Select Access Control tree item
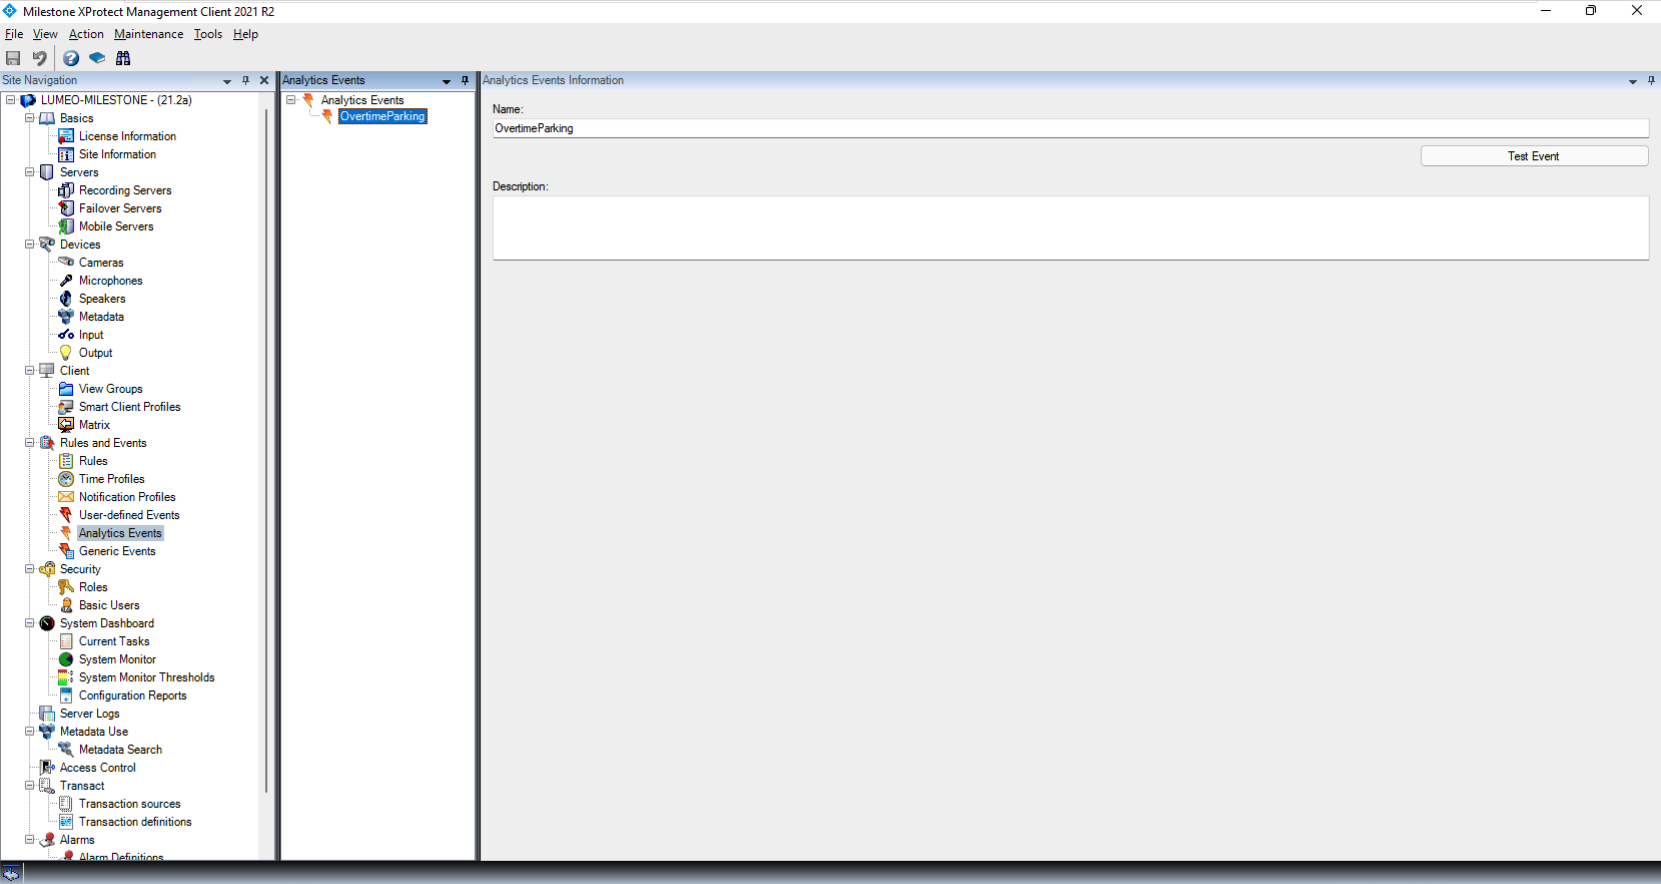1661x884 pixels. coord(97,767)
